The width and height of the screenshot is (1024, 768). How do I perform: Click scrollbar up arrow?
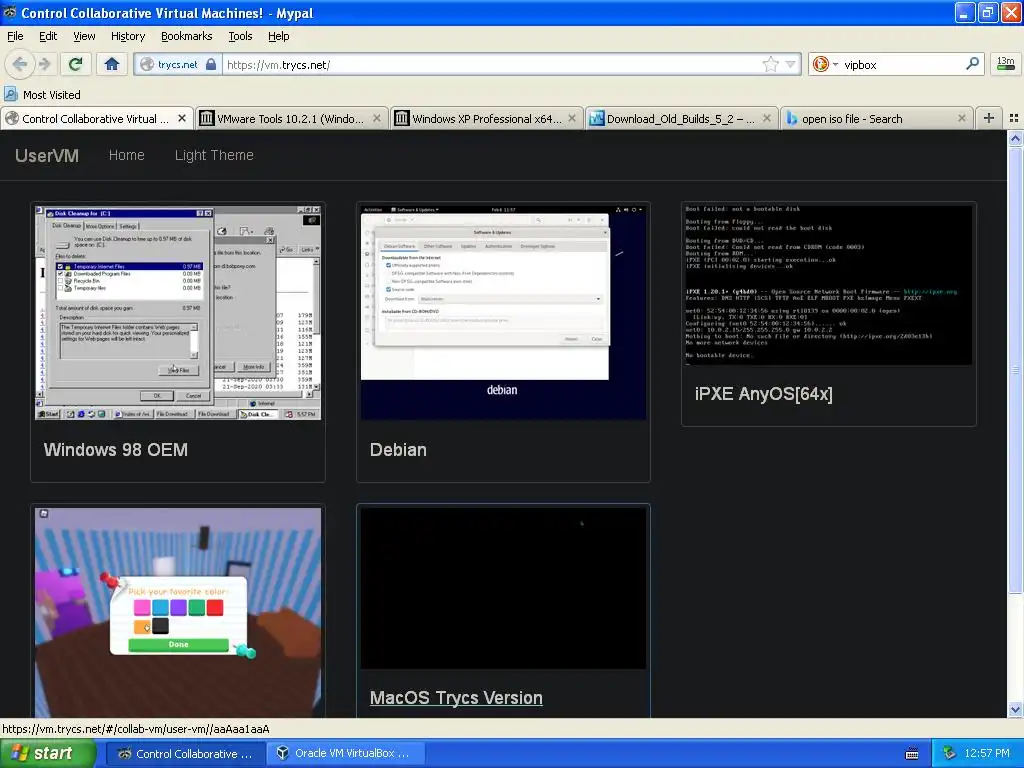click(x=1015, y=138)
